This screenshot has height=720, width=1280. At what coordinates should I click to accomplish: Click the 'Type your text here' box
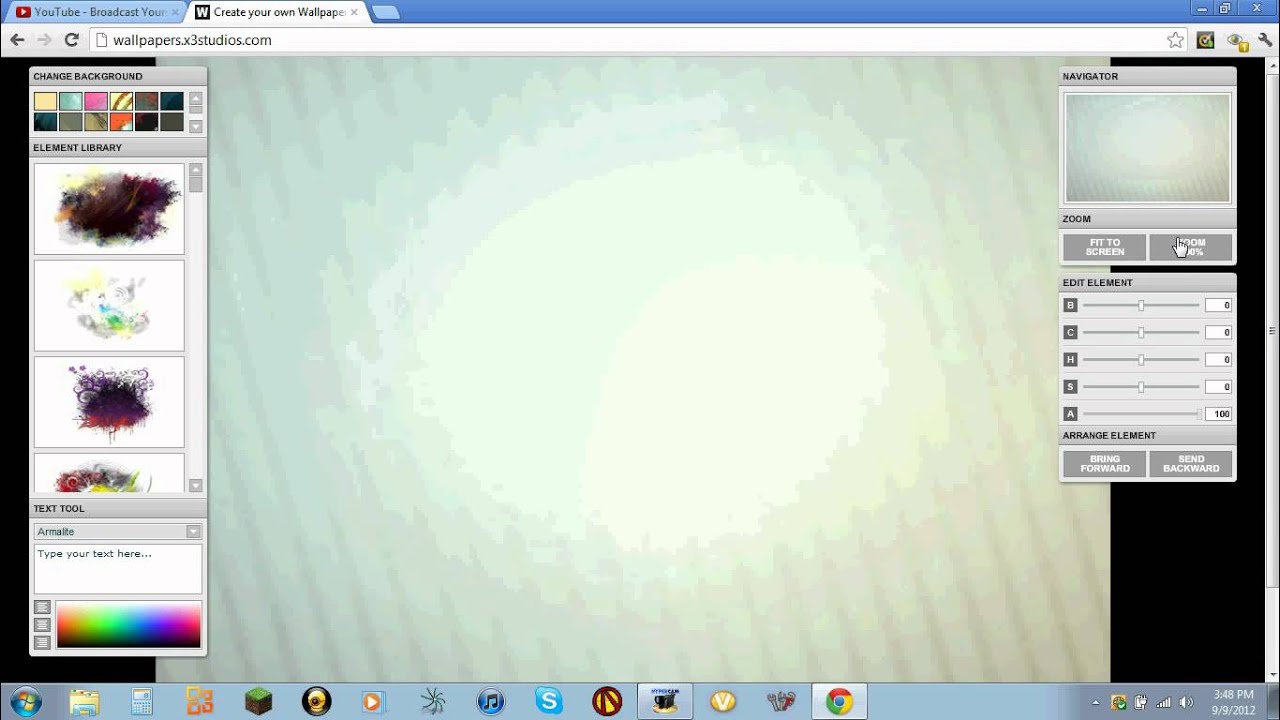click(118, 569)
